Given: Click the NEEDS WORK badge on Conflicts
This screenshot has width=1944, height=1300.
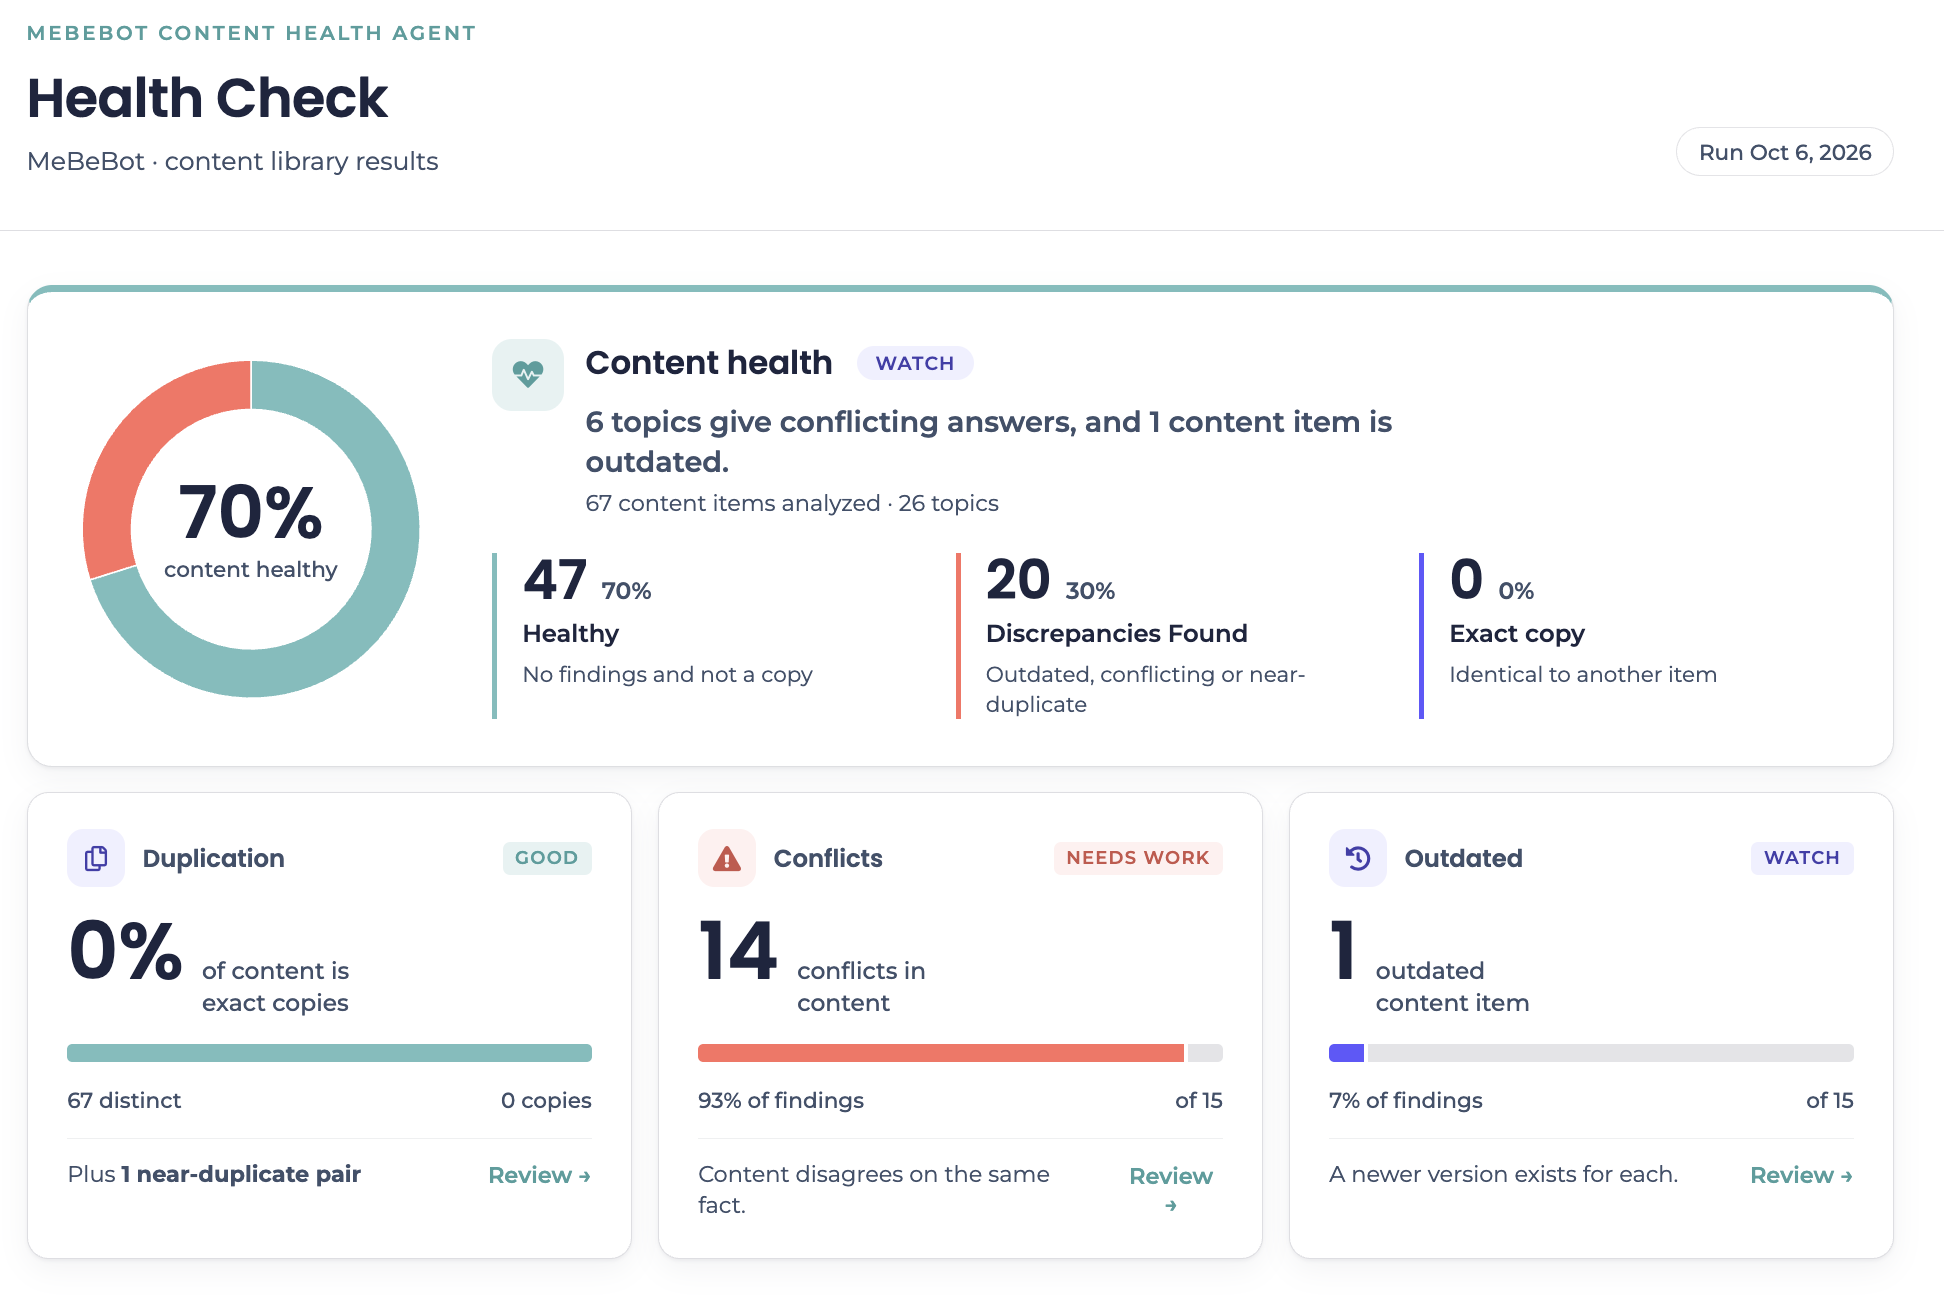Looking at the screenshot, I should [x=1138, y=858].
